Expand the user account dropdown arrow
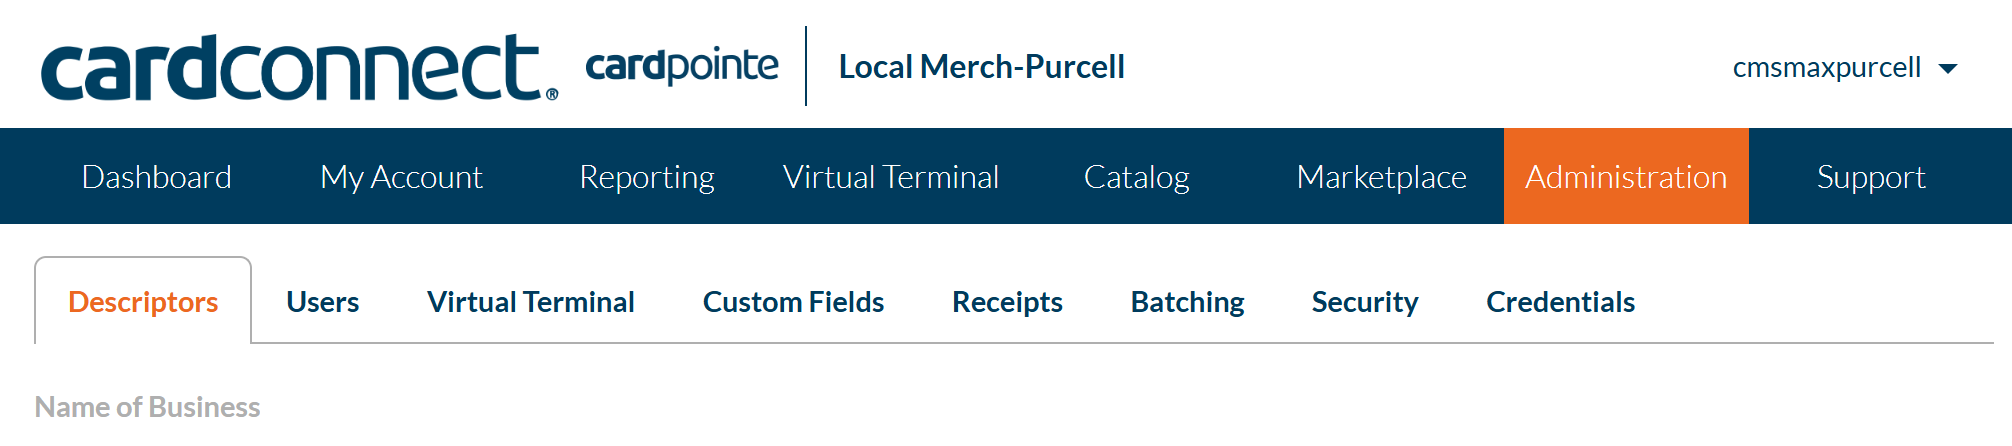This screenshot has height=446, width=2012. pyautogui.click(x=1947, y=69)
